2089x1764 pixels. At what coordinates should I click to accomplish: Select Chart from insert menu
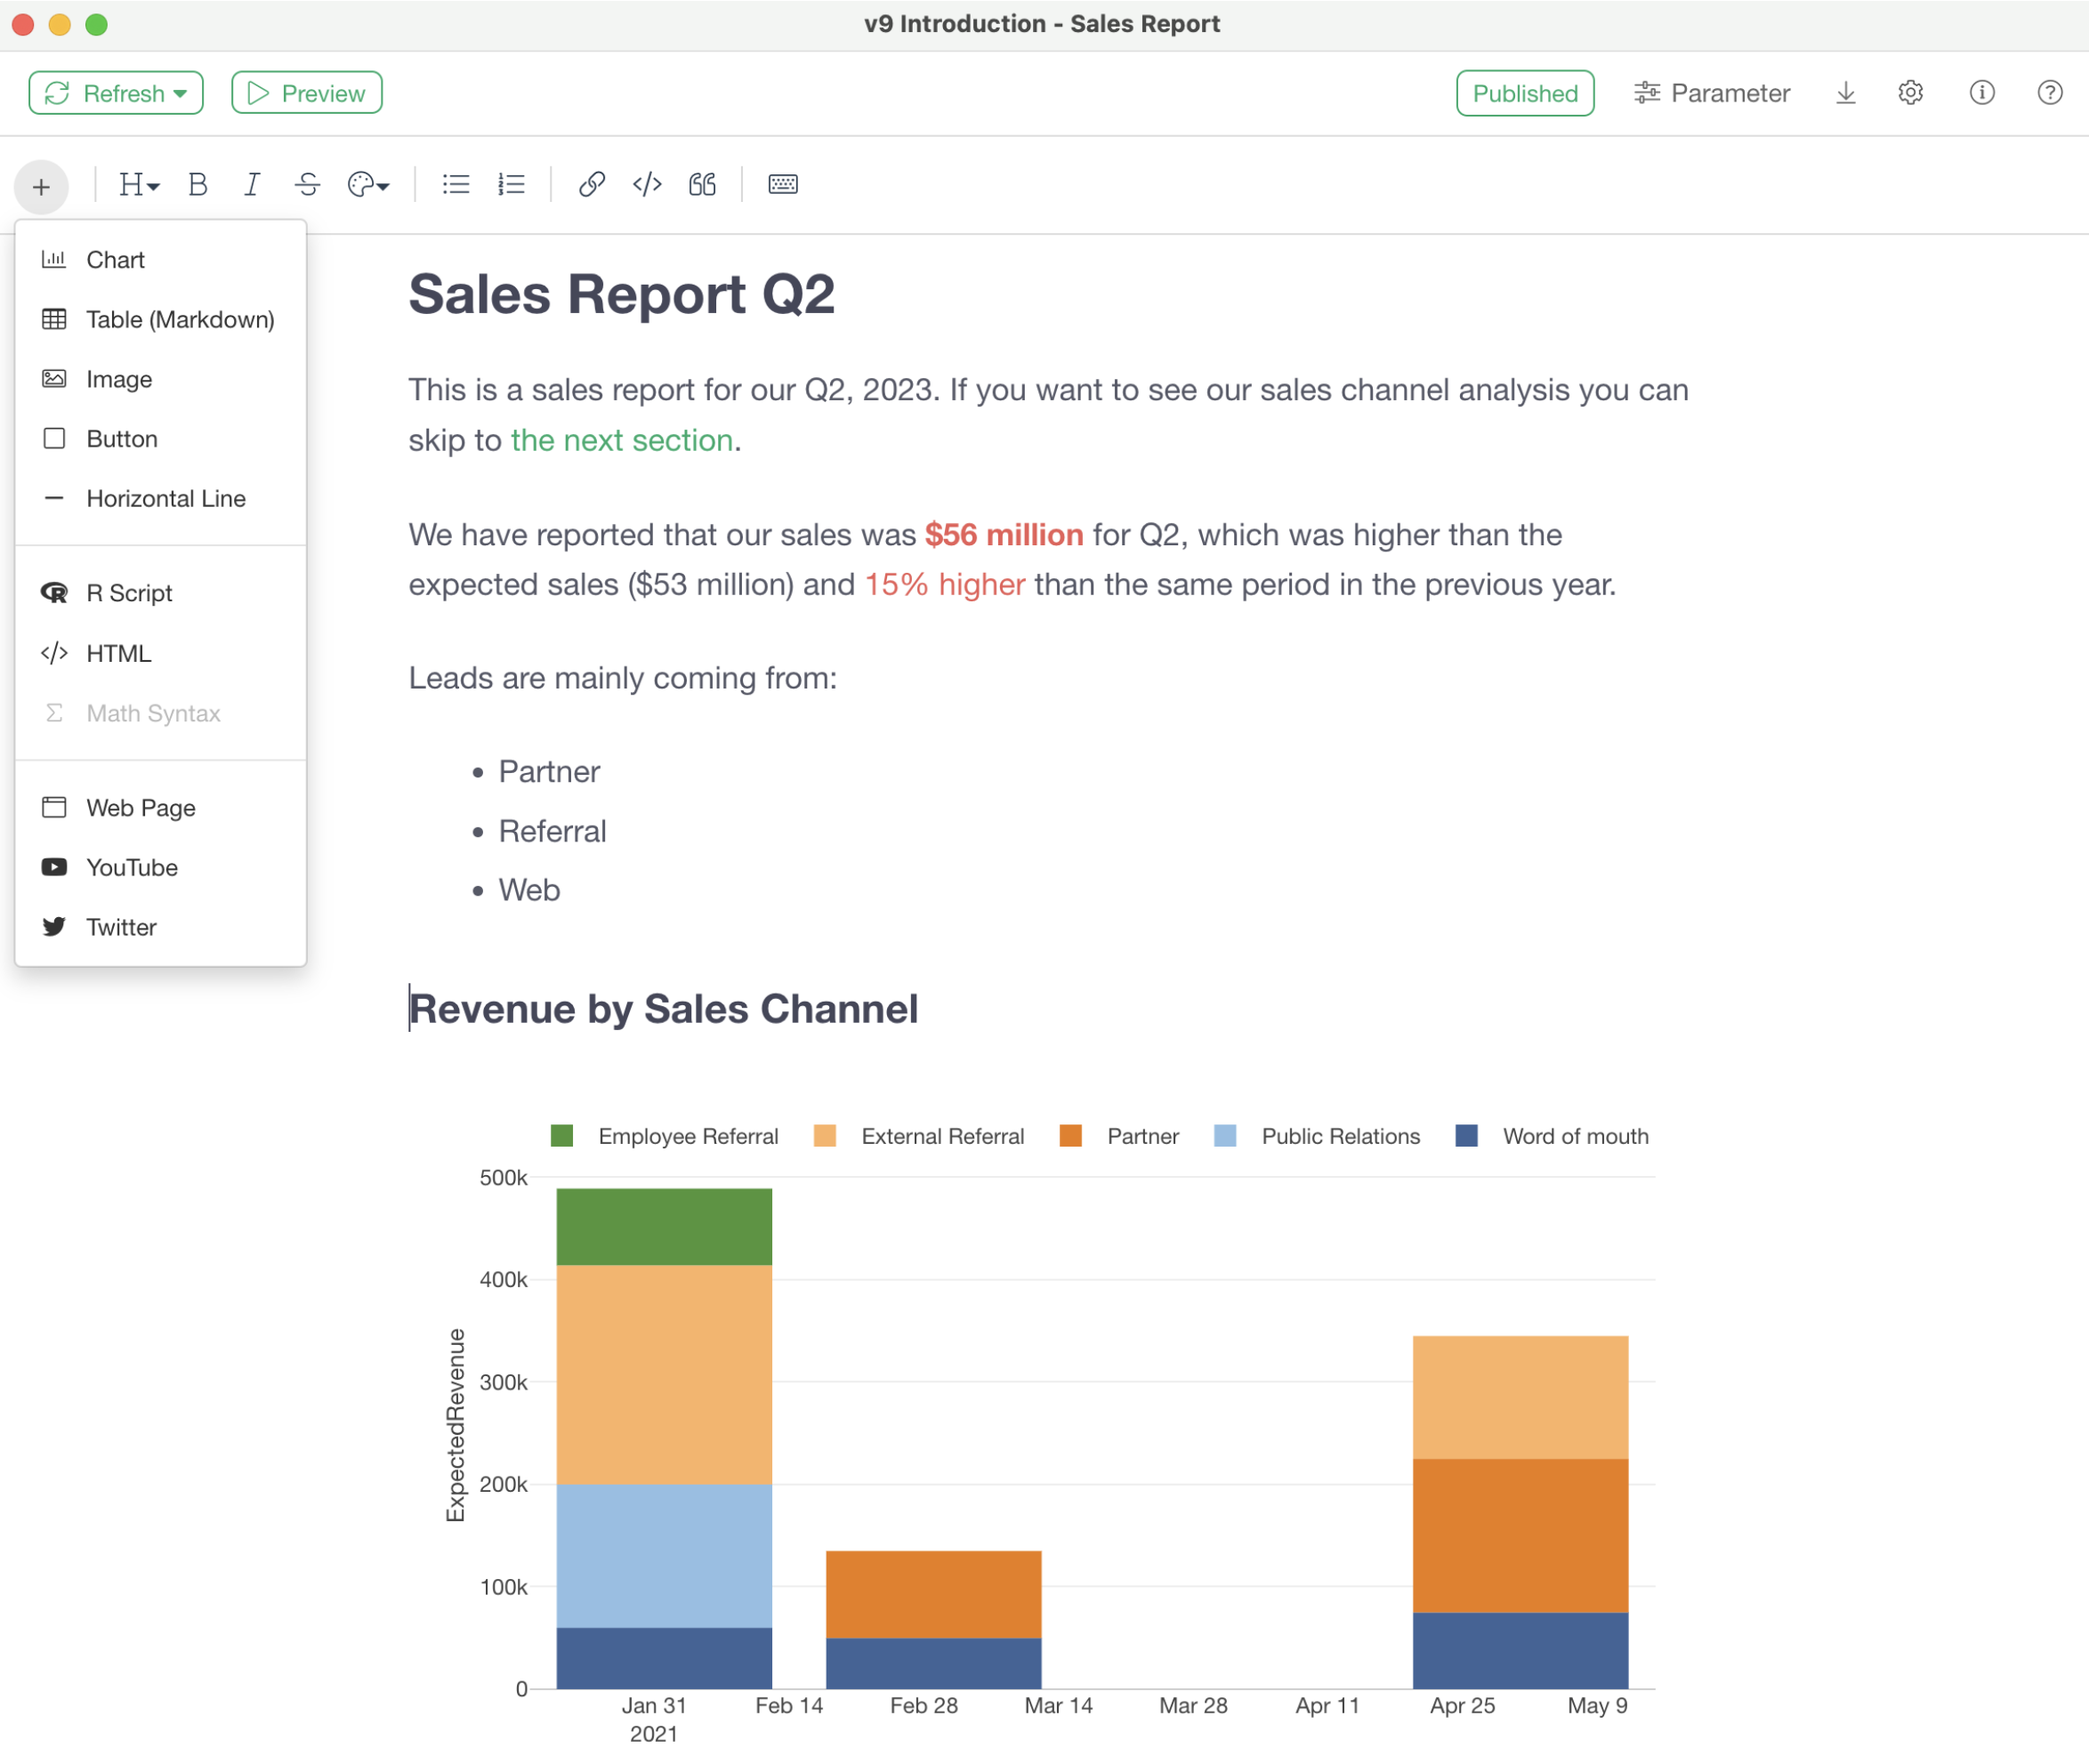[x=115, y=260]
